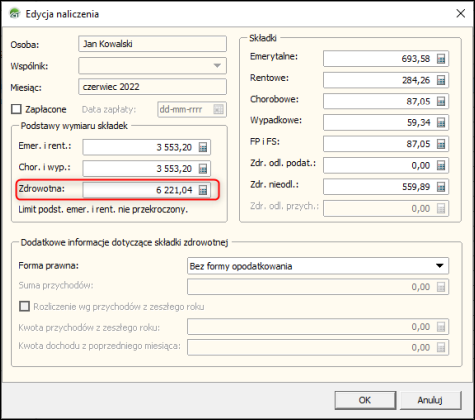Image resolution: width=475 pixels, height=420 pixels.
Task: Open calculator for Emer. i rent. base
Action: pos(203,147)
